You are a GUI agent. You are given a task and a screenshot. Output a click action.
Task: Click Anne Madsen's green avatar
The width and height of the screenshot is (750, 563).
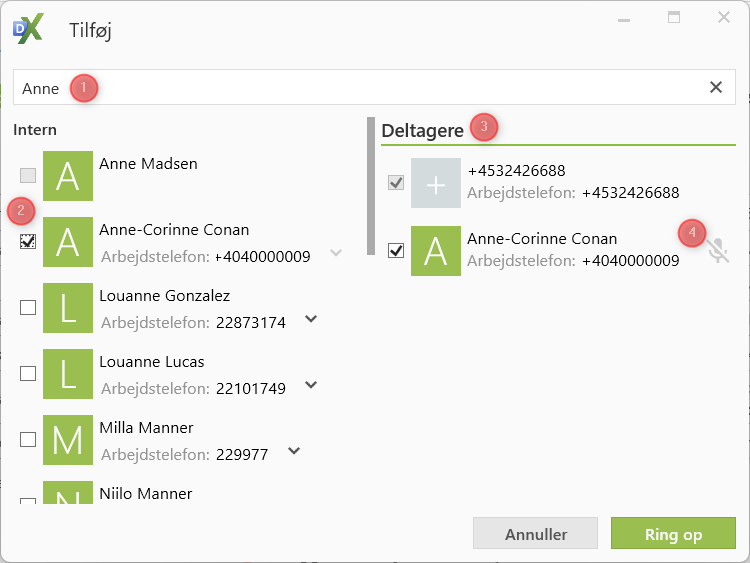(x=67, y=176)
